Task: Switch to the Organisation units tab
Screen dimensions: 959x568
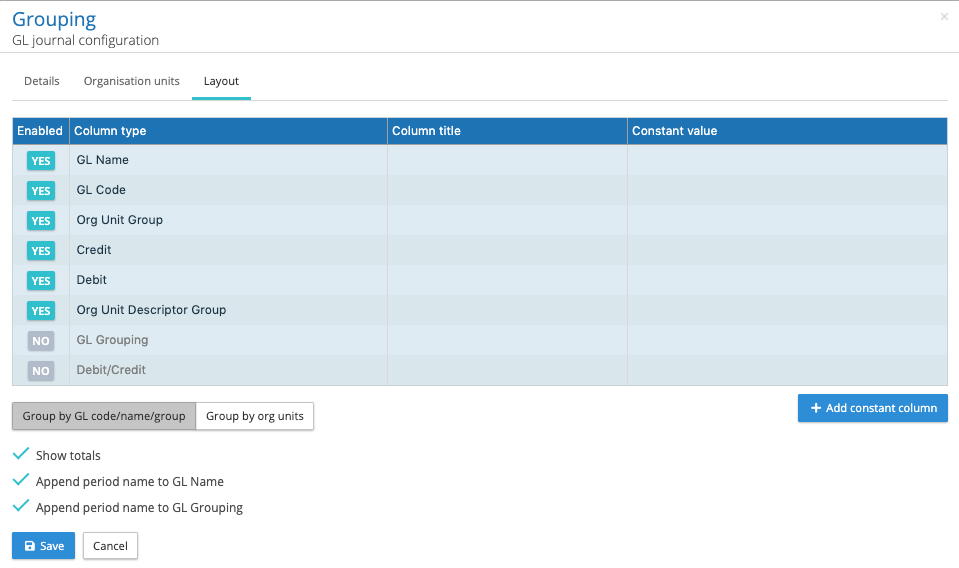Action: click(131, 81)
